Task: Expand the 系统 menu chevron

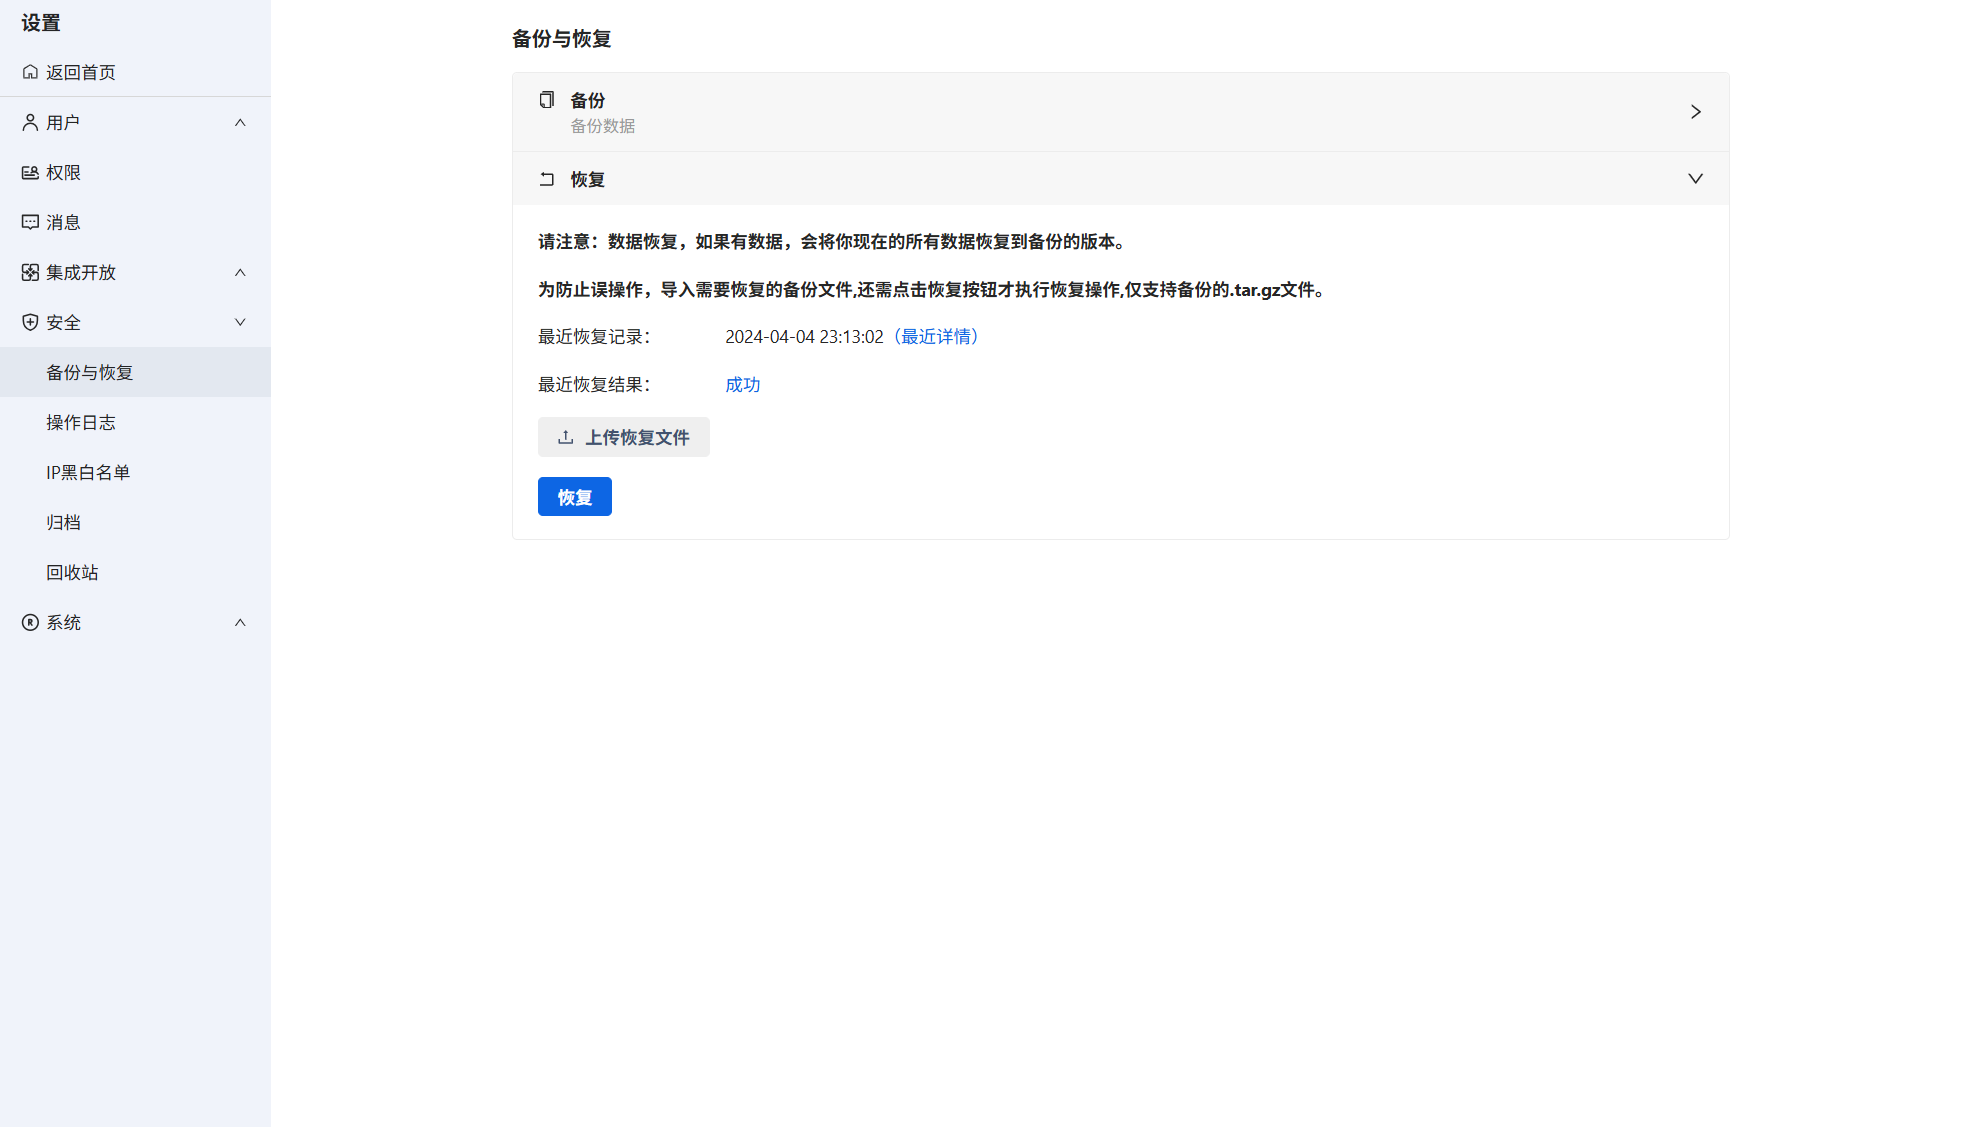Action: 240,622
